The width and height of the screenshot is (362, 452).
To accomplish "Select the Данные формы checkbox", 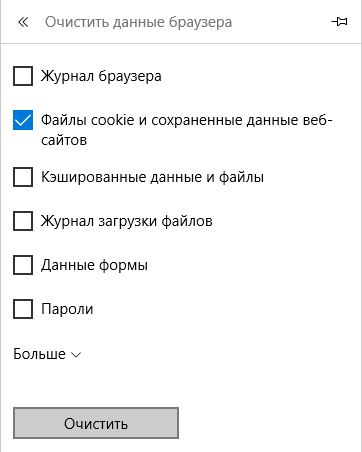I will click(23, 265).
